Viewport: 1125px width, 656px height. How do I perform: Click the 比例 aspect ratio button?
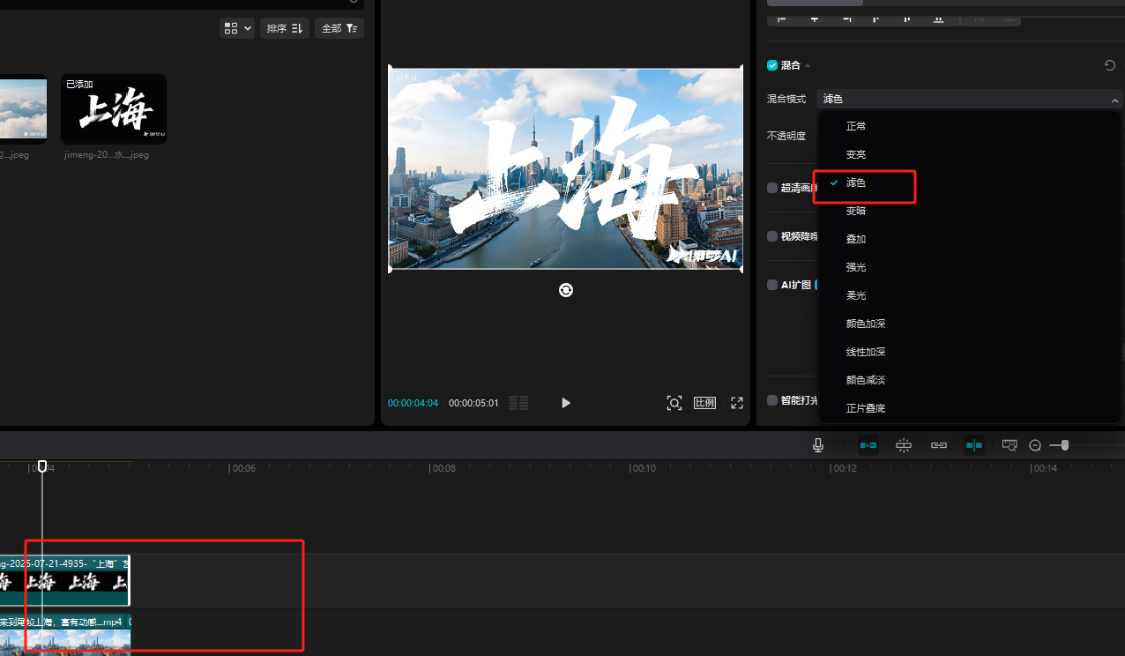click(x=704, y=403)
